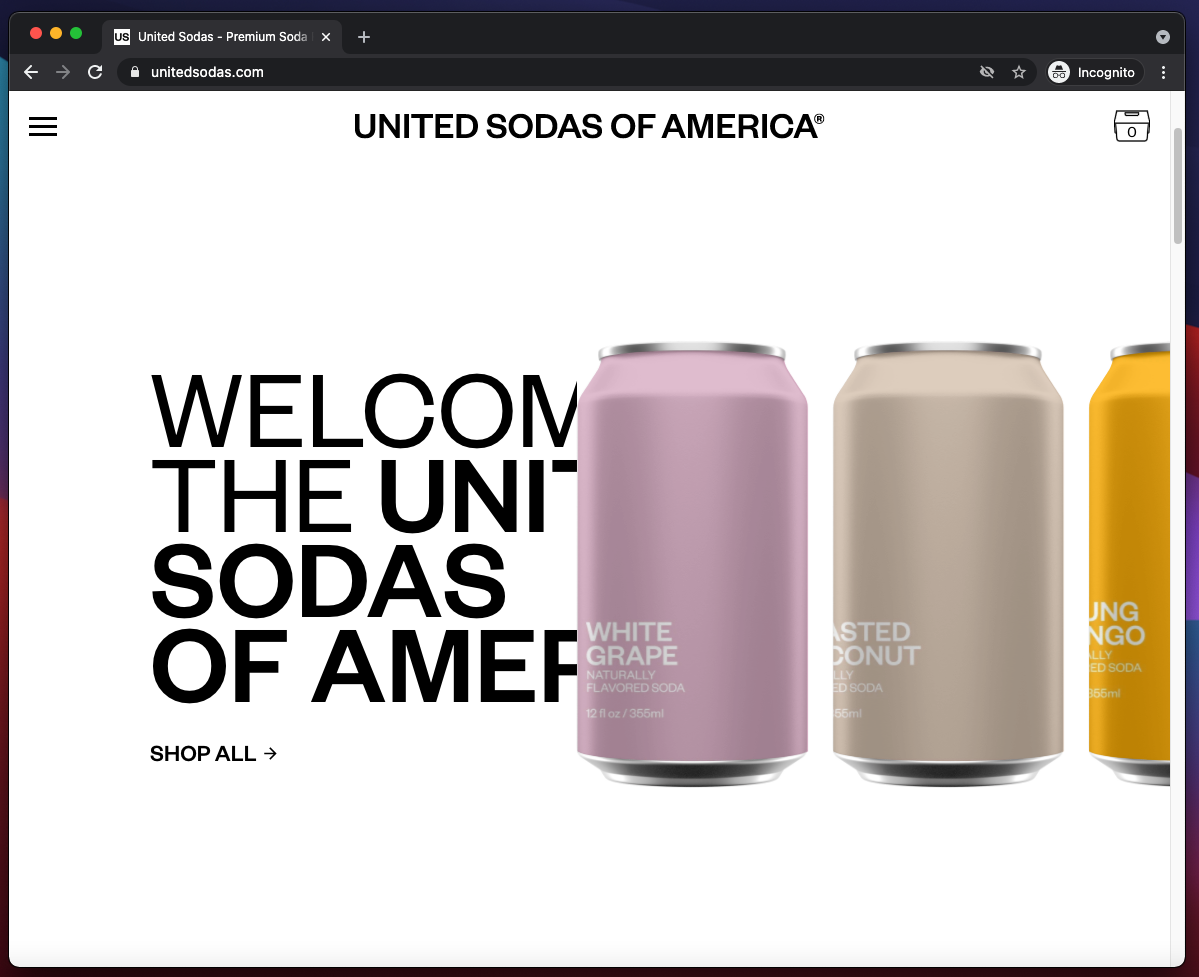Select the beige Toasted Coconut soda can

[x=947, y=564]
